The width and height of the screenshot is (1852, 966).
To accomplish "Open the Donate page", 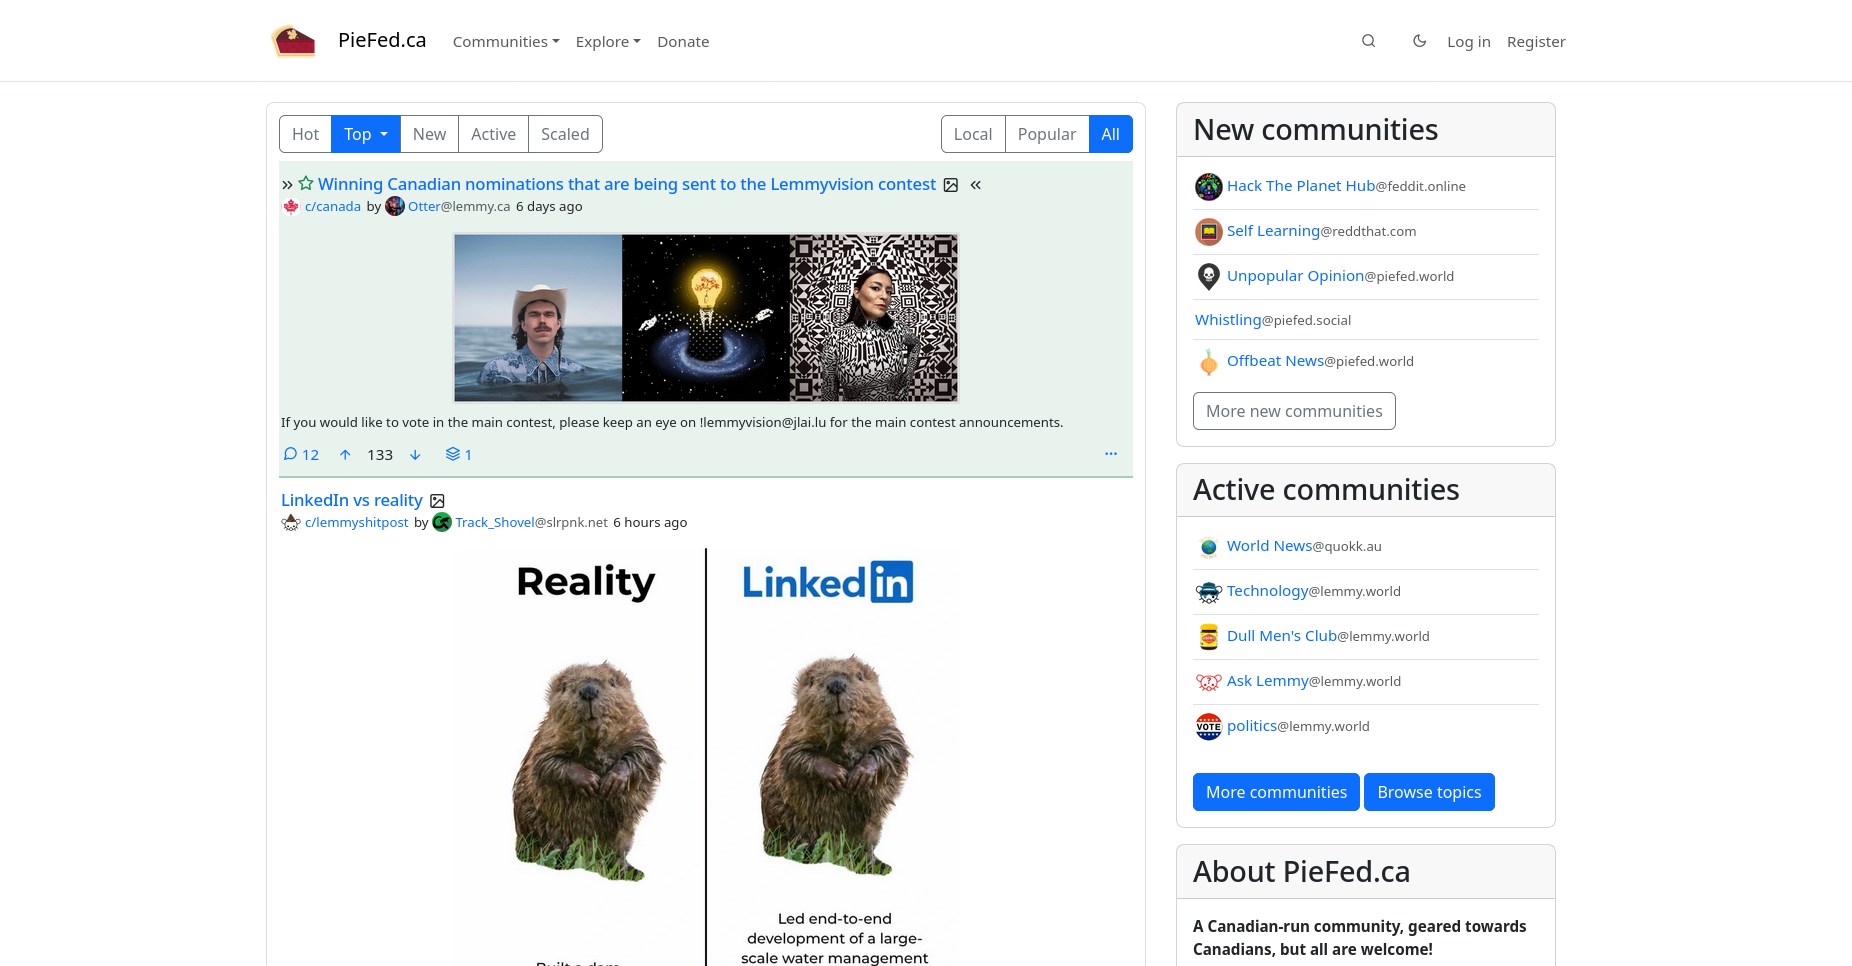I will [x=683, y=41].
